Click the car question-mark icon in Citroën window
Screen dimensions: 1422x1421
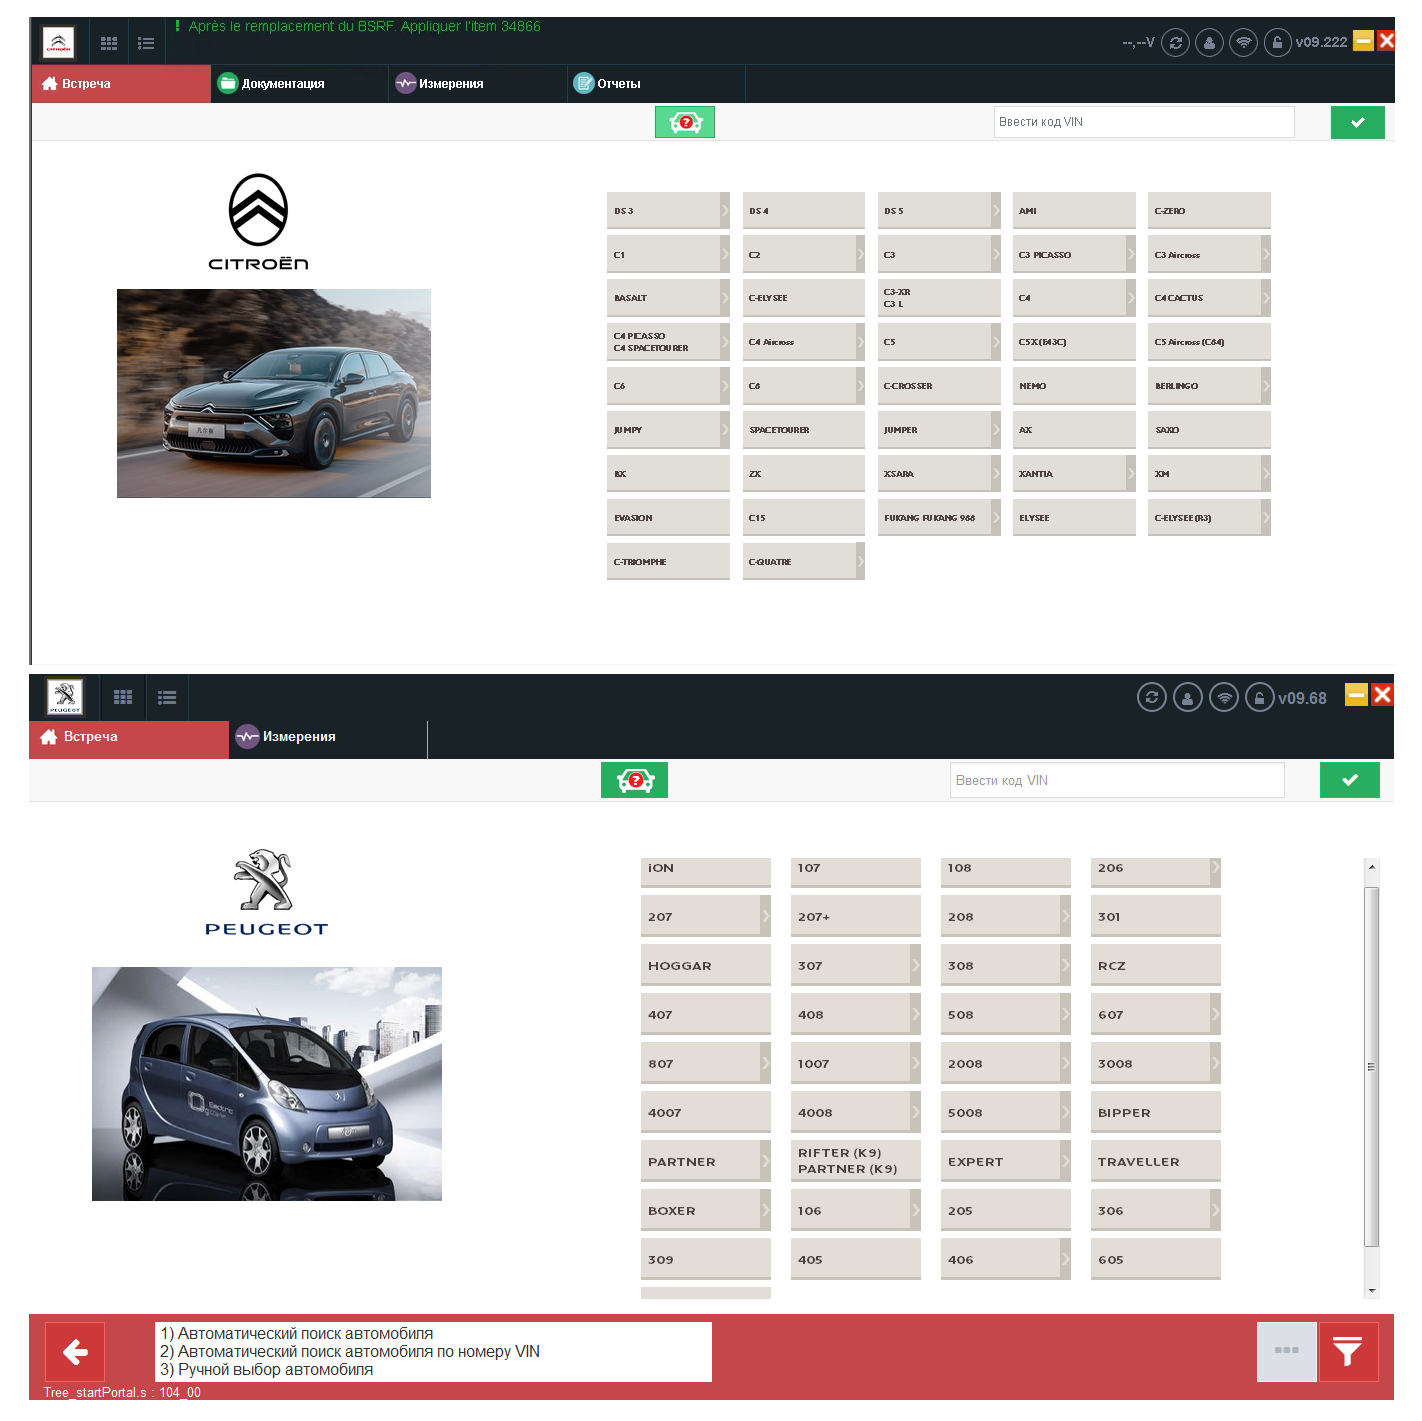pyautogui.click(x=685, y=122)
